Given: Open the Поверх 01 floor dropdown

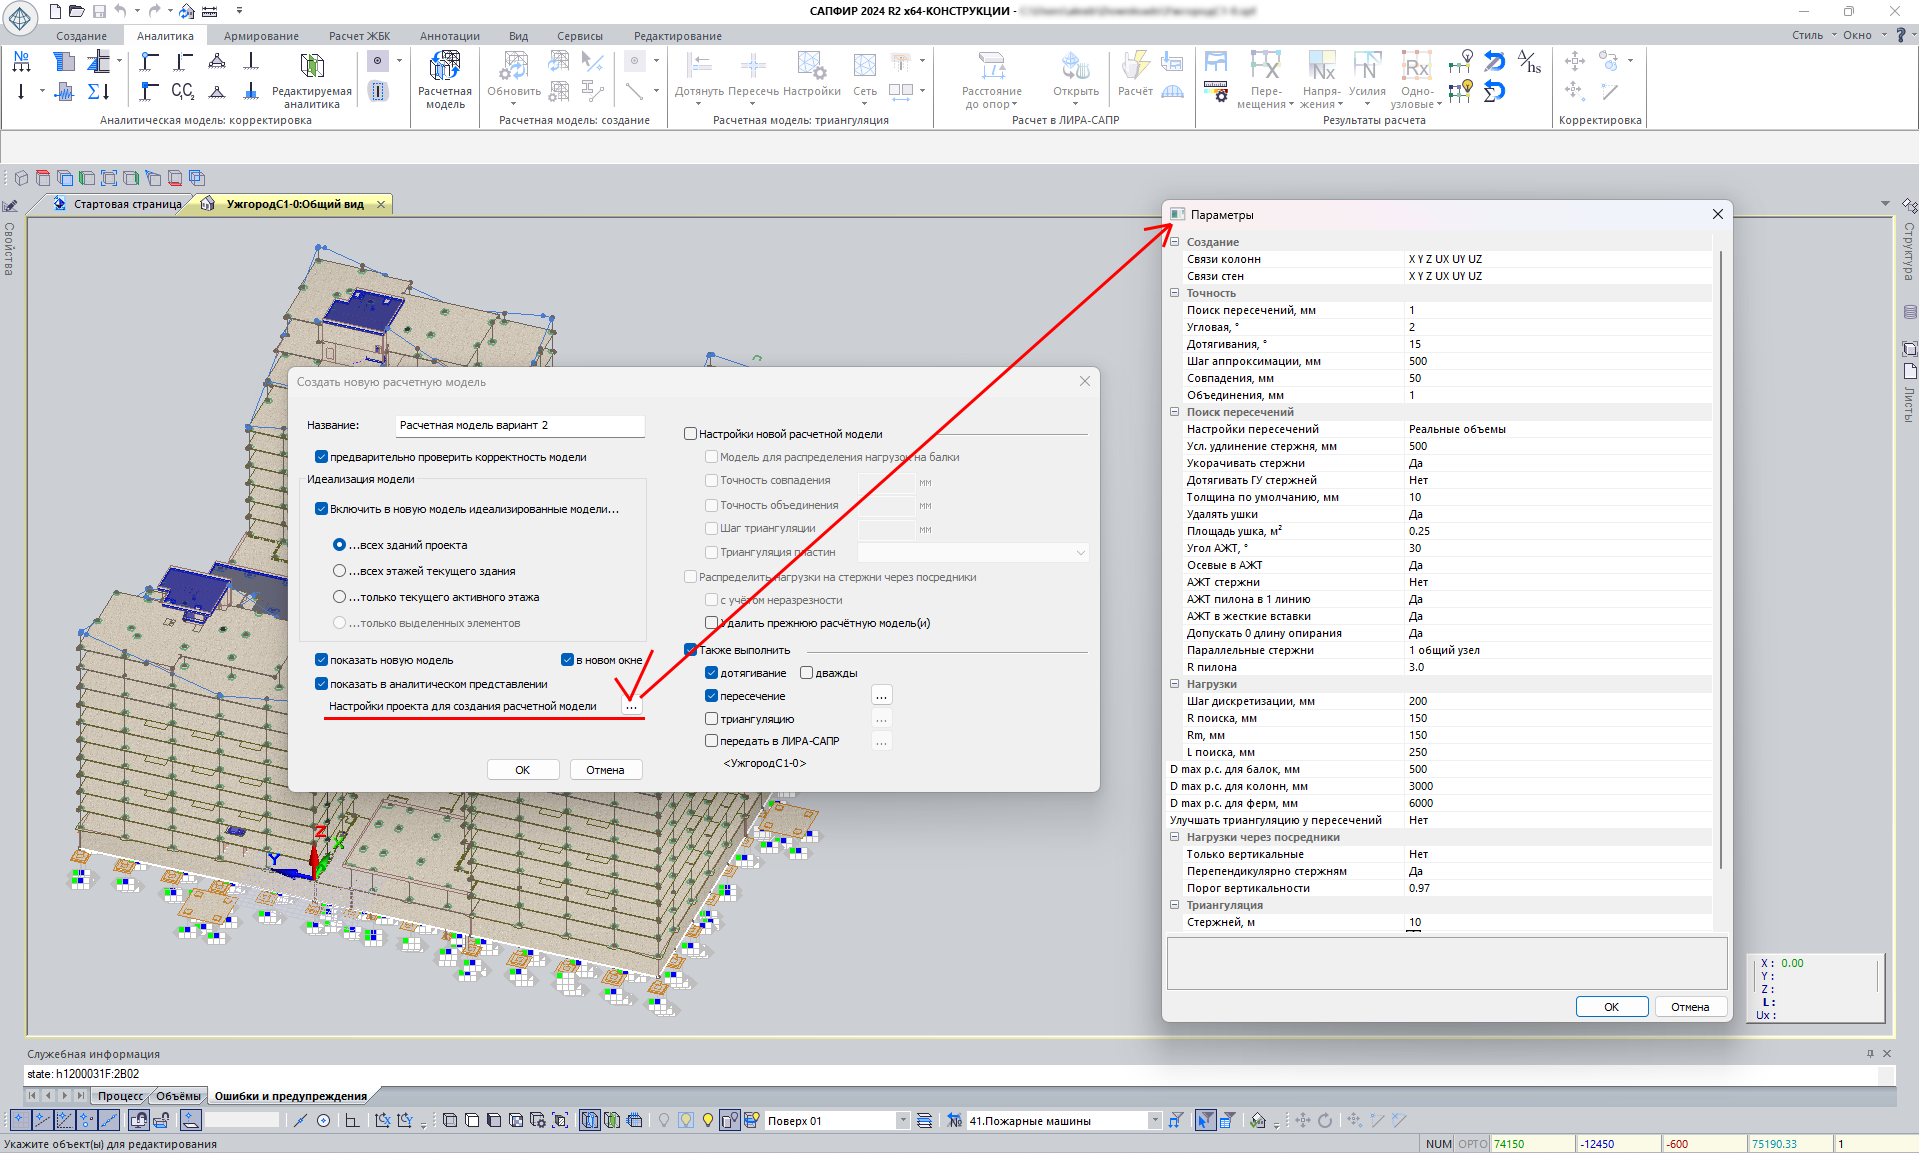Looking at the screenshot, I should pyautogui.click(x=903, y=1121).
